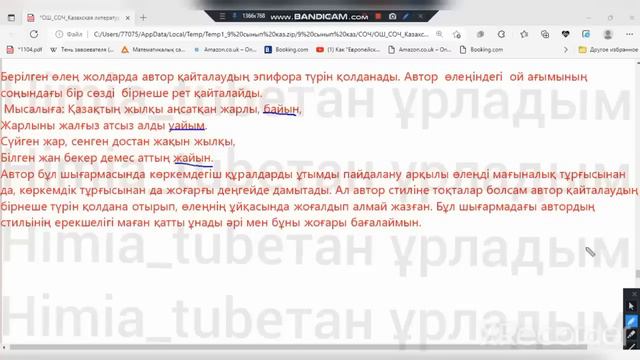Click the line starting стильінің ерекшелігі маған

(x=211, y=223)
